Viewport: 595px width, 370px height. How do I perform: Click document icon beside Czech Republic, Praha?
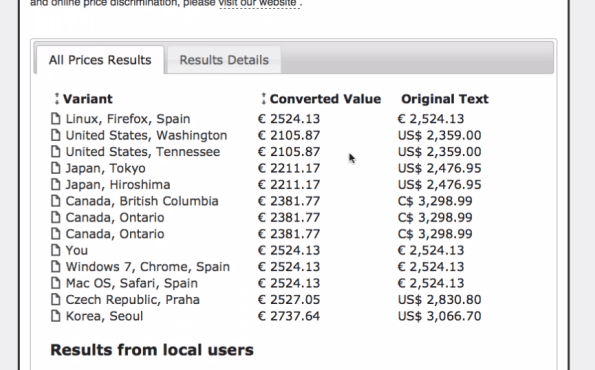[x=55, y=299]
